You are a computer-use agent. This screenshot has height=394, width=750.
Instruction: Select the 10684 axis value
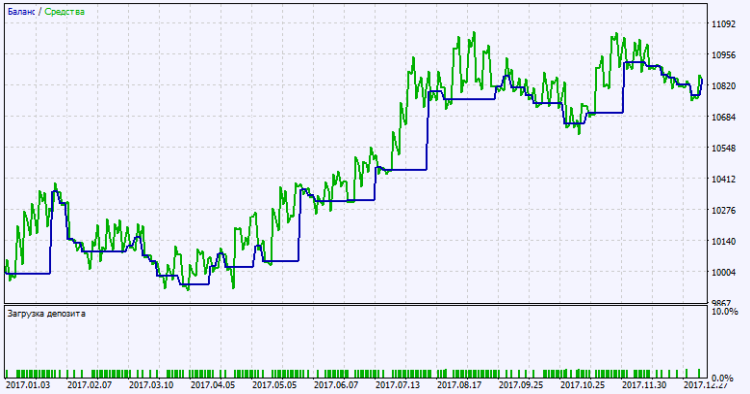tap(724, 117)
